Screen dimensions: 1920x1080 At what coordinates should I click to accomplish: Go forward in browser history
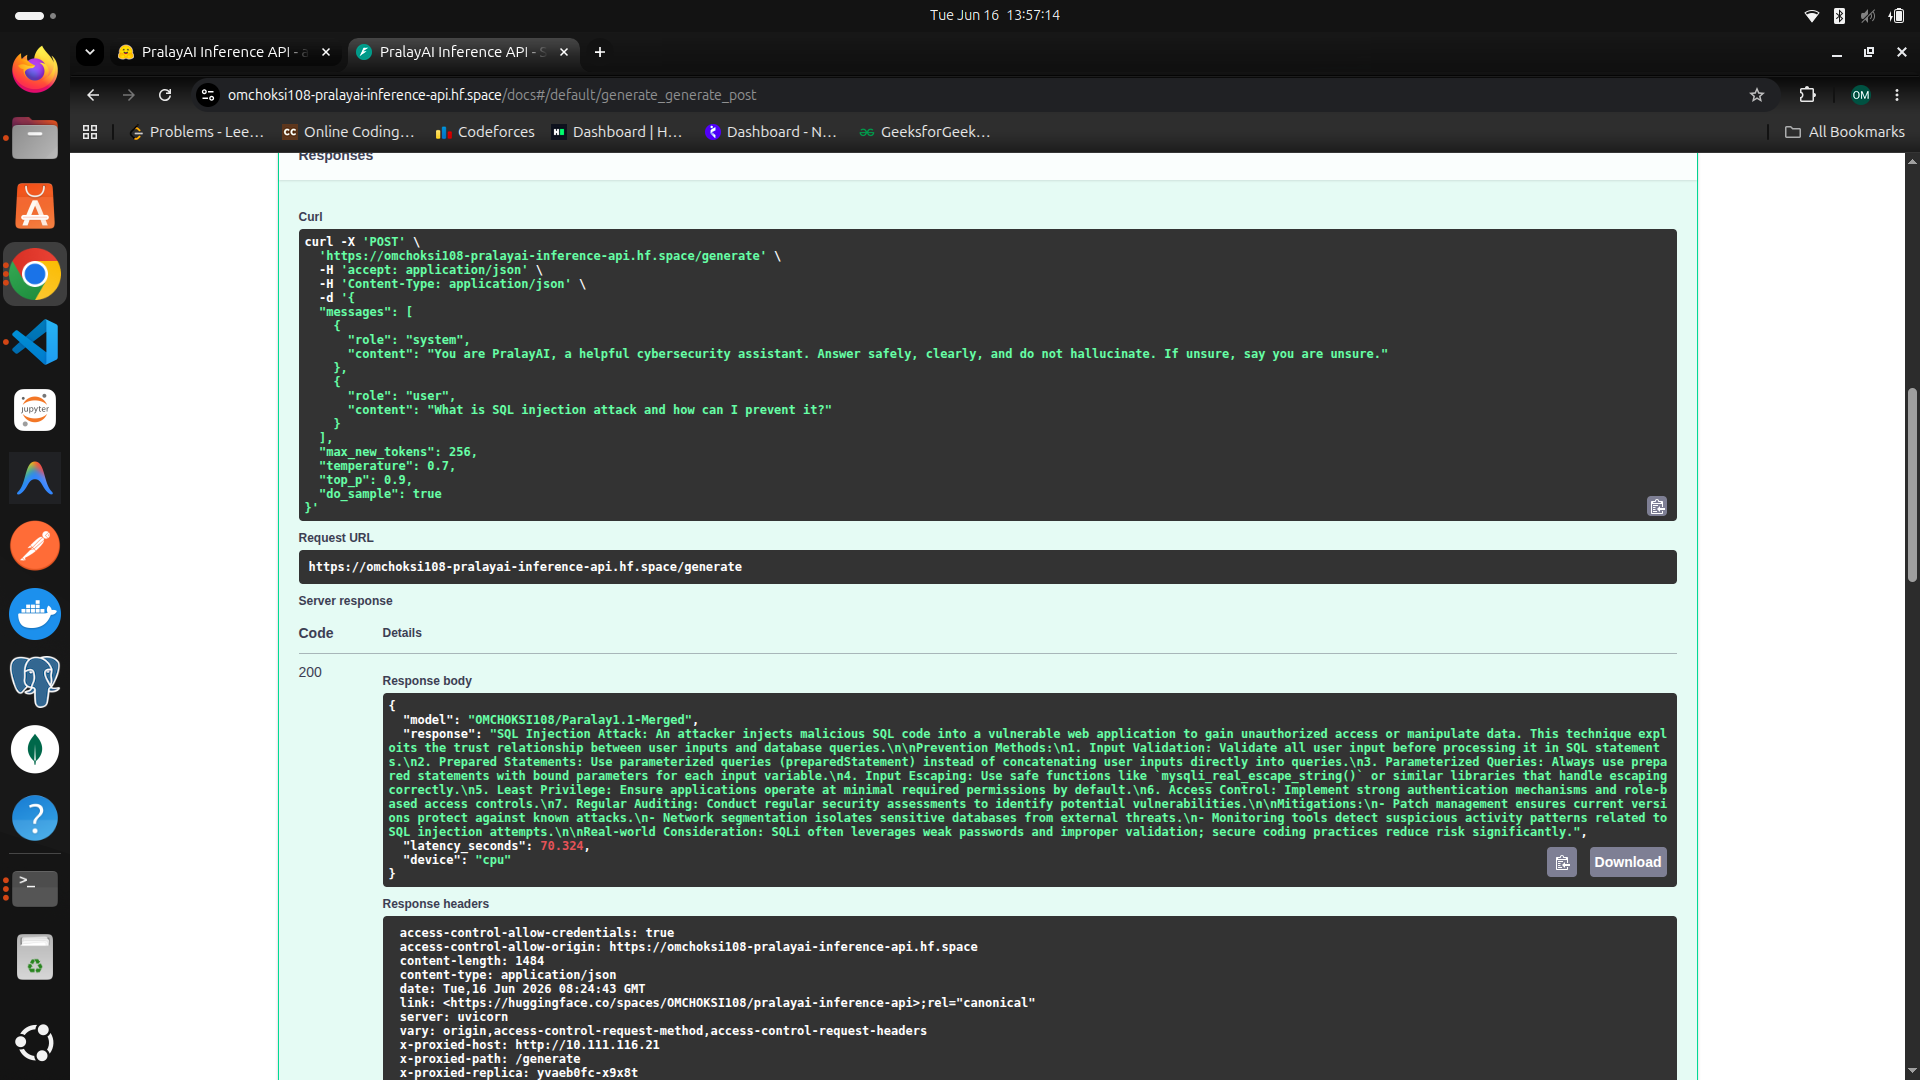click(129, 95)
